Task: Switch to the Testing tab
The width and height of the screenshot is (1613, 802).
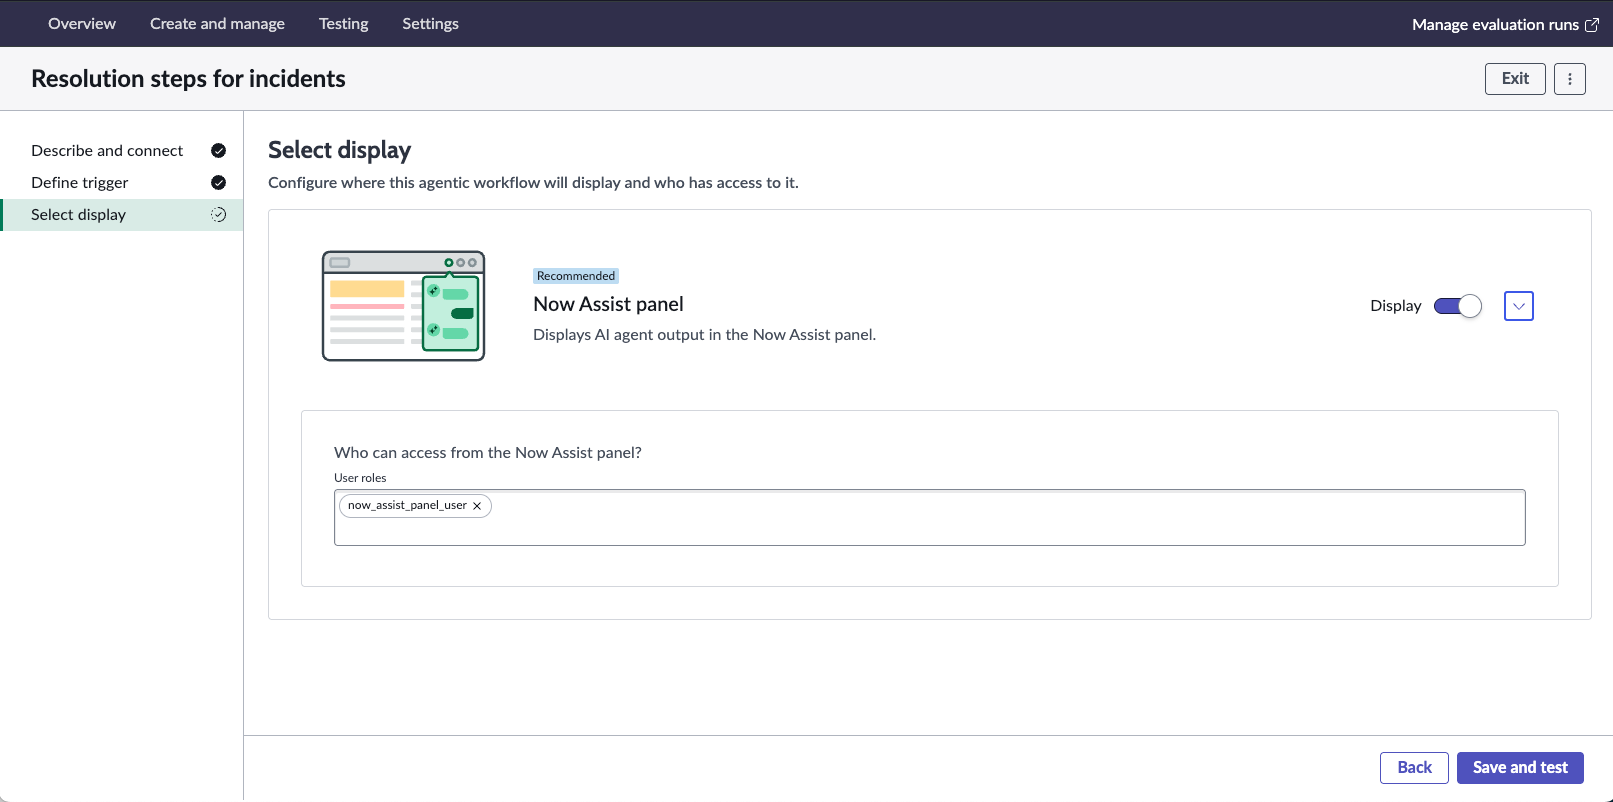Action: (343, 23)
